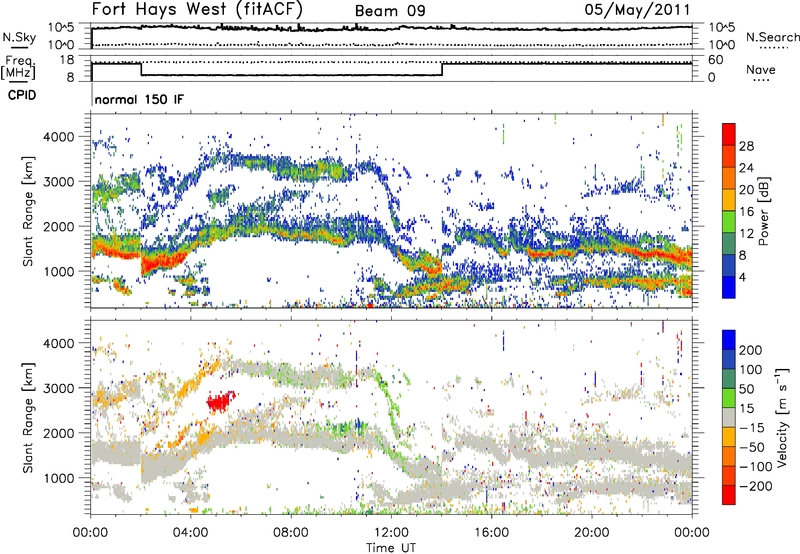Click the red segment of the power color bar
Image resolution: width=800 pixels, height=554 pixels.
(729, 134)
